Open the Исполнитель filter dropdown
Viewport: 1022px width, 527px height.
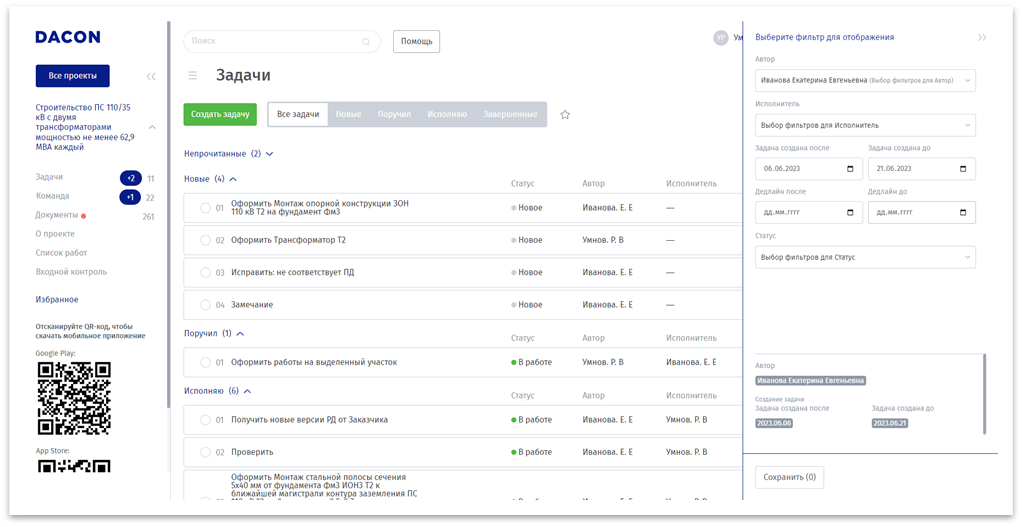coord(865,125)
